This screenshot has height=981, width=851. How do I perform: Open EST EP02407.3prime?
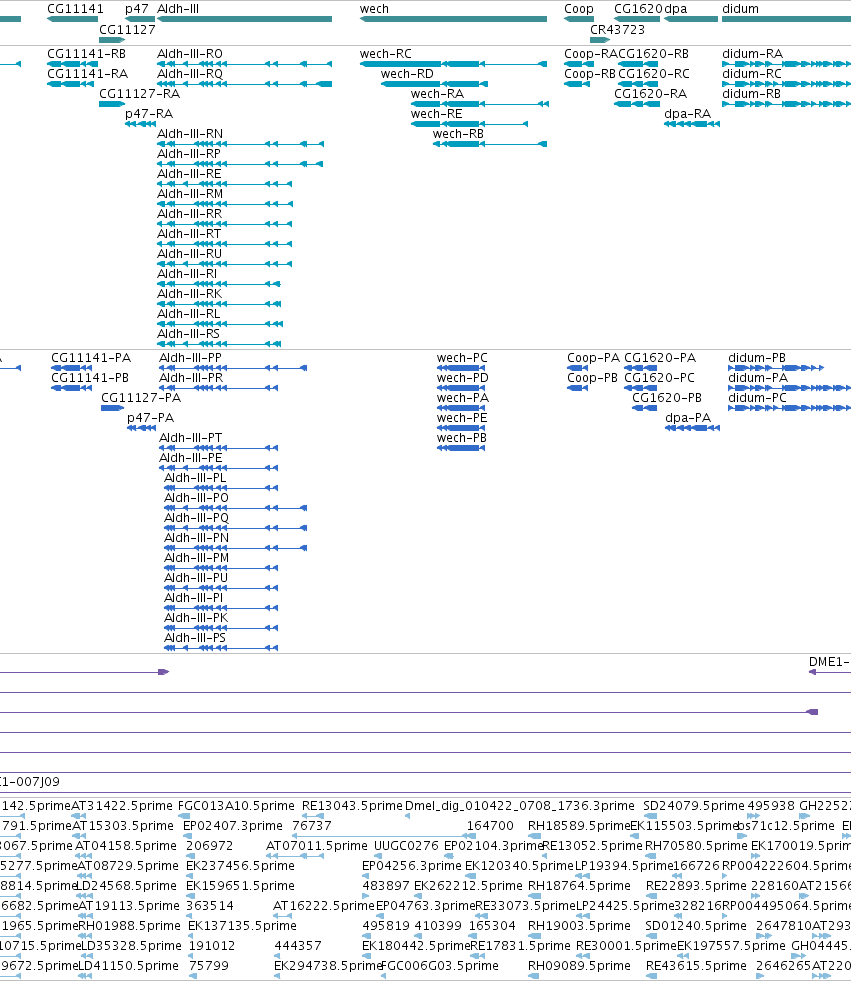pos(233,826)
